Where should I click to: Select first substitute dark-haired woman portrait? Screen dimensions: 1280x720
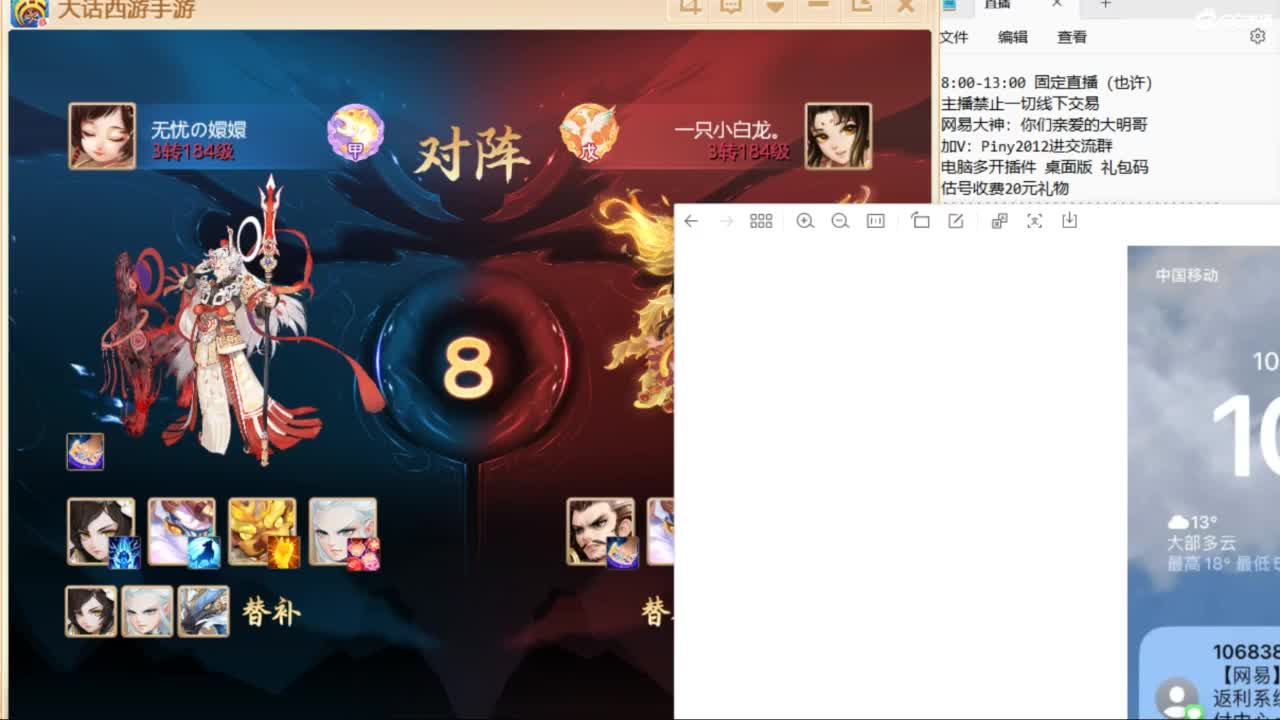[x=91, y=611]
